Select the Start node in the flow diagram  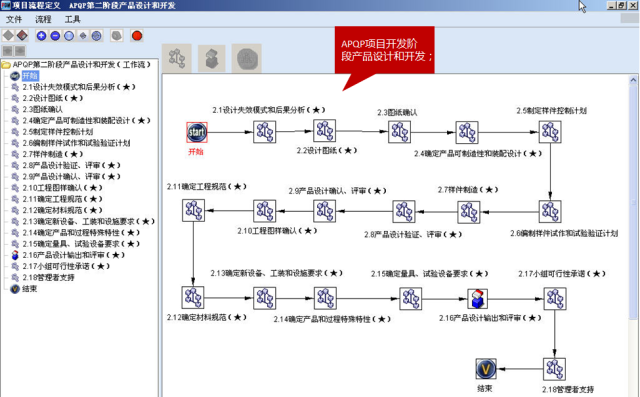[197, 132]
